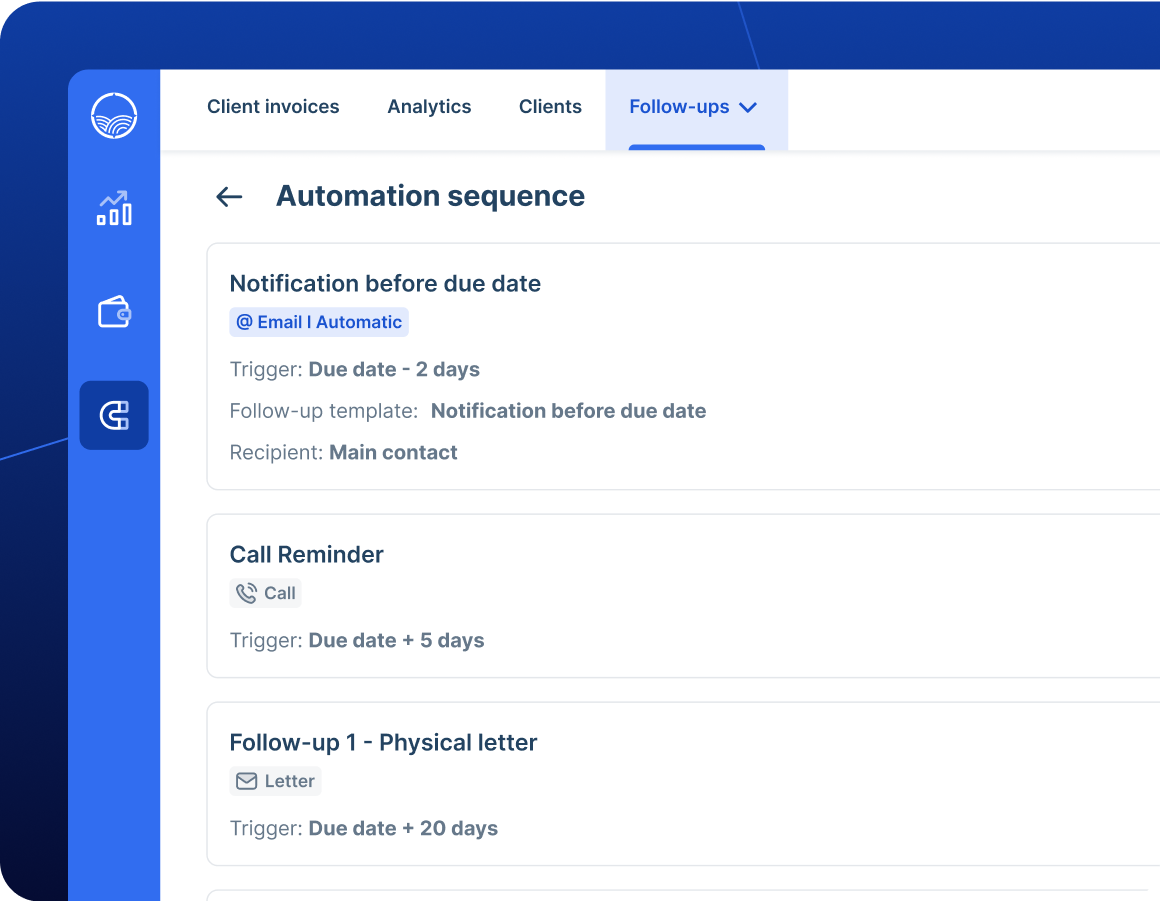1160x901 pixels.
Task: Click the Call badge
Action: pyautogui.click(x=265, y=593)
